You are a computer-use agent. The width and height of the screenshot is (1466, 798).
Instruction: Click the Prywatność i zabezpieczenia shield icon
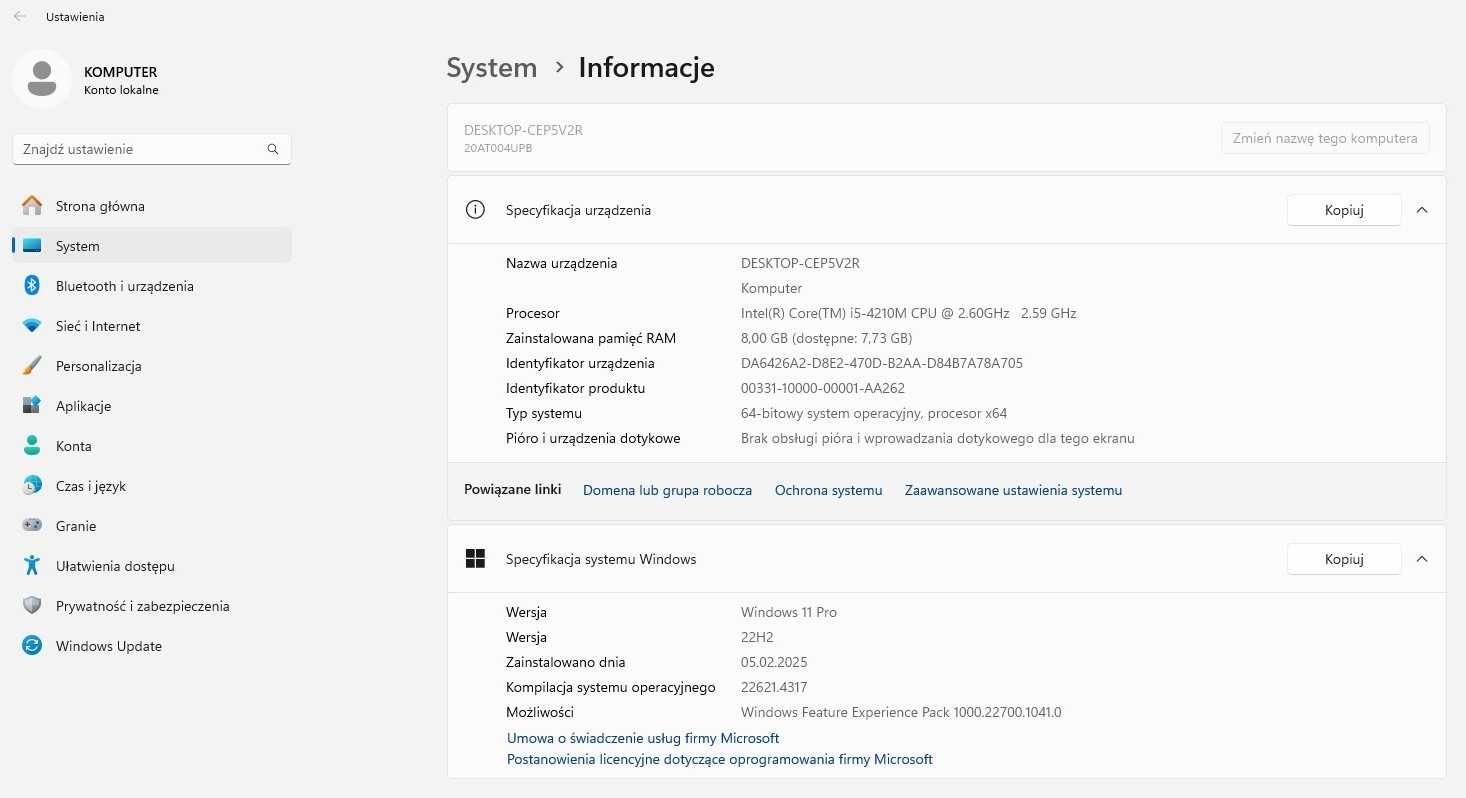click(x=32, y=606)
